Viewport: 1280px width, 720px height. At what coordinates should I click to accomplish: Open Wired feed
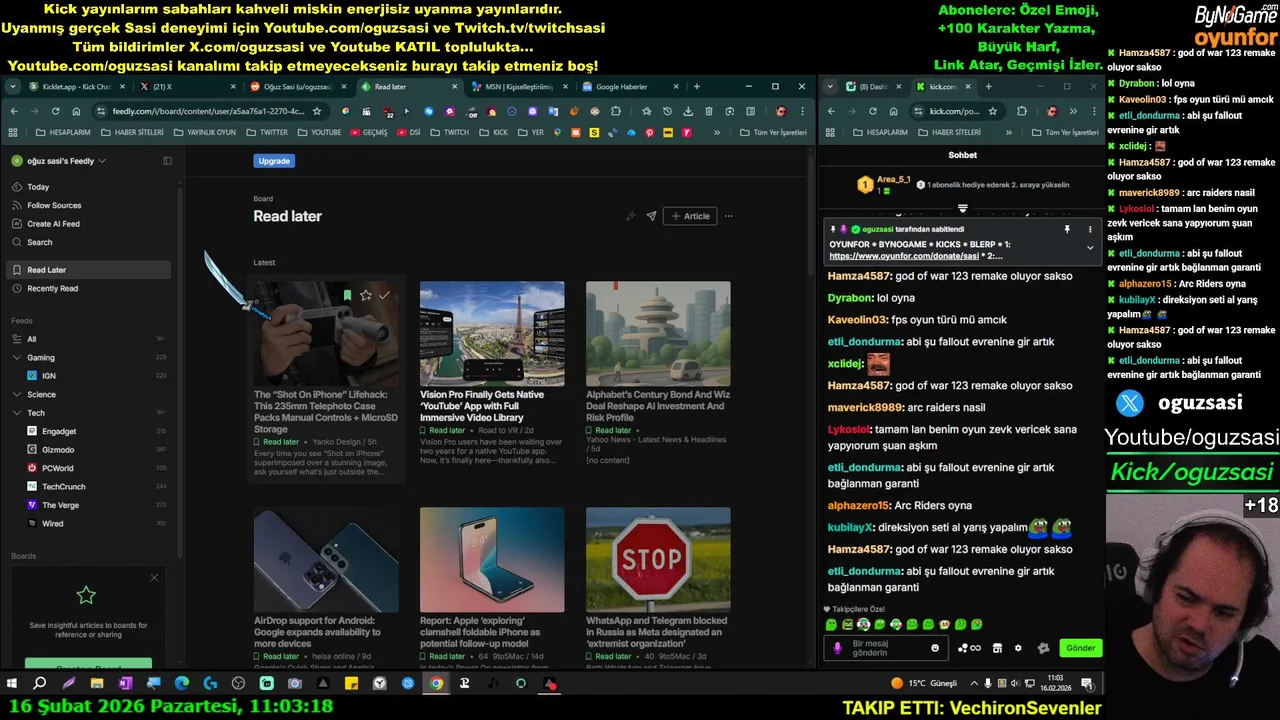coord(88,524)
